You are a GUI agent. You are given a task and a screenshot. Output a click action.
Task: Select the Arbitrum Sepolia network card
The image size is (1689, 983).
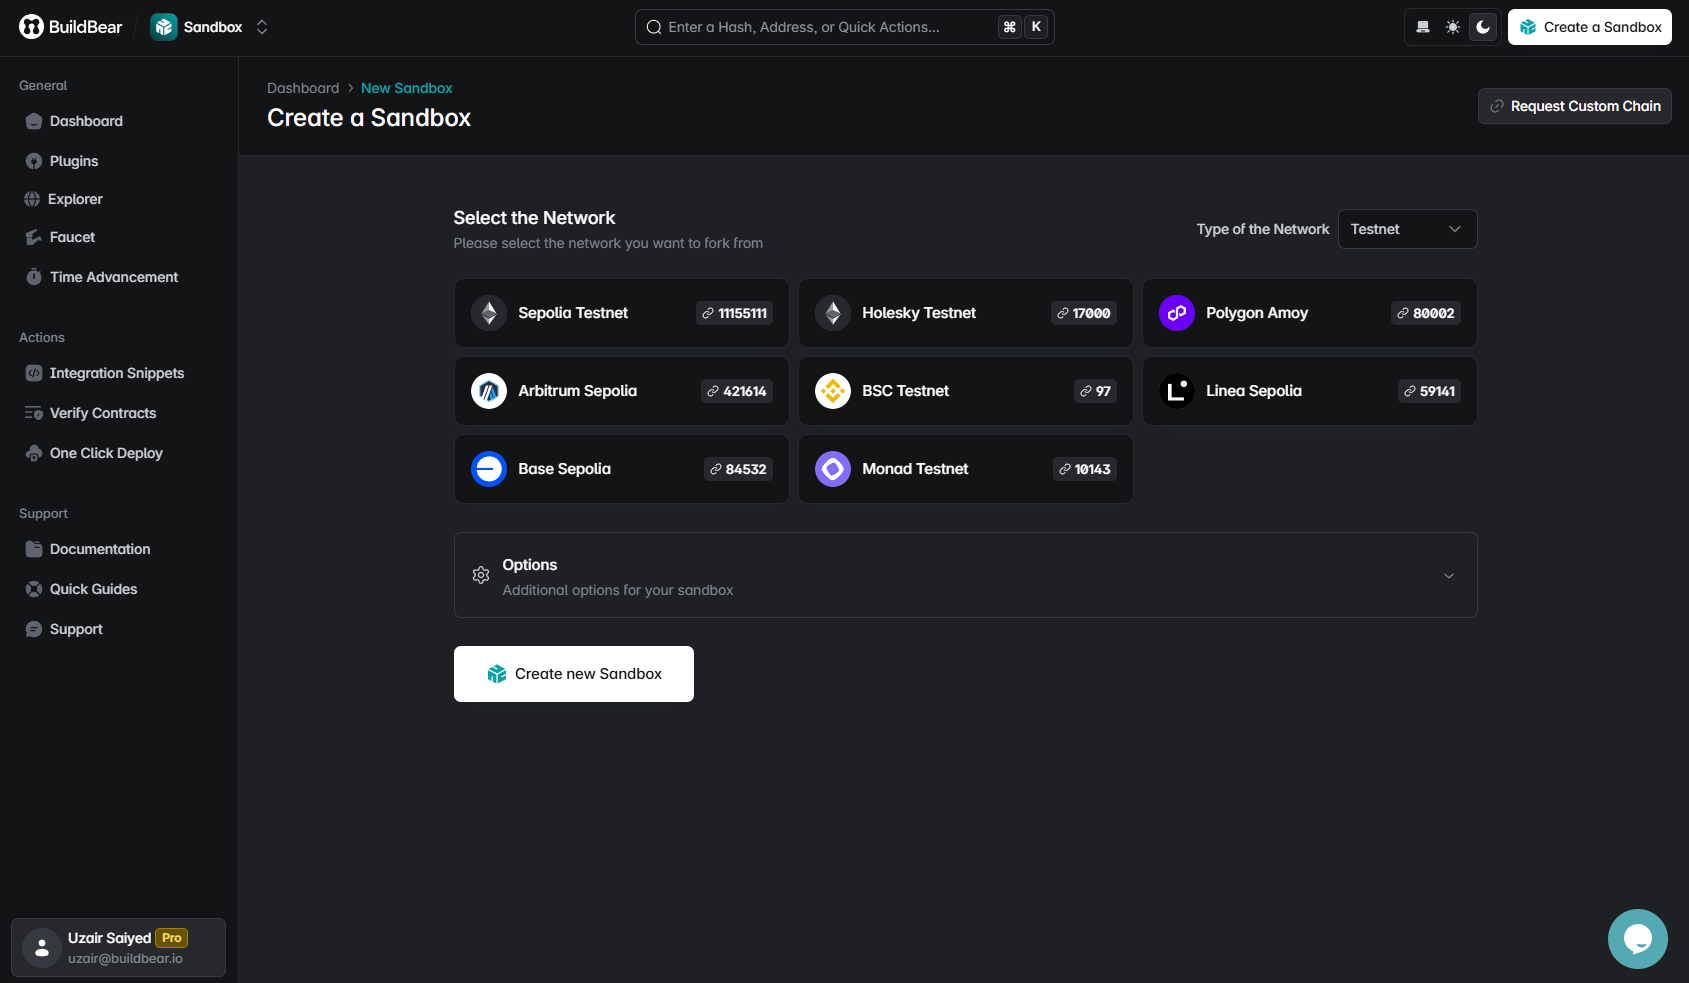[x=621, y=391]
